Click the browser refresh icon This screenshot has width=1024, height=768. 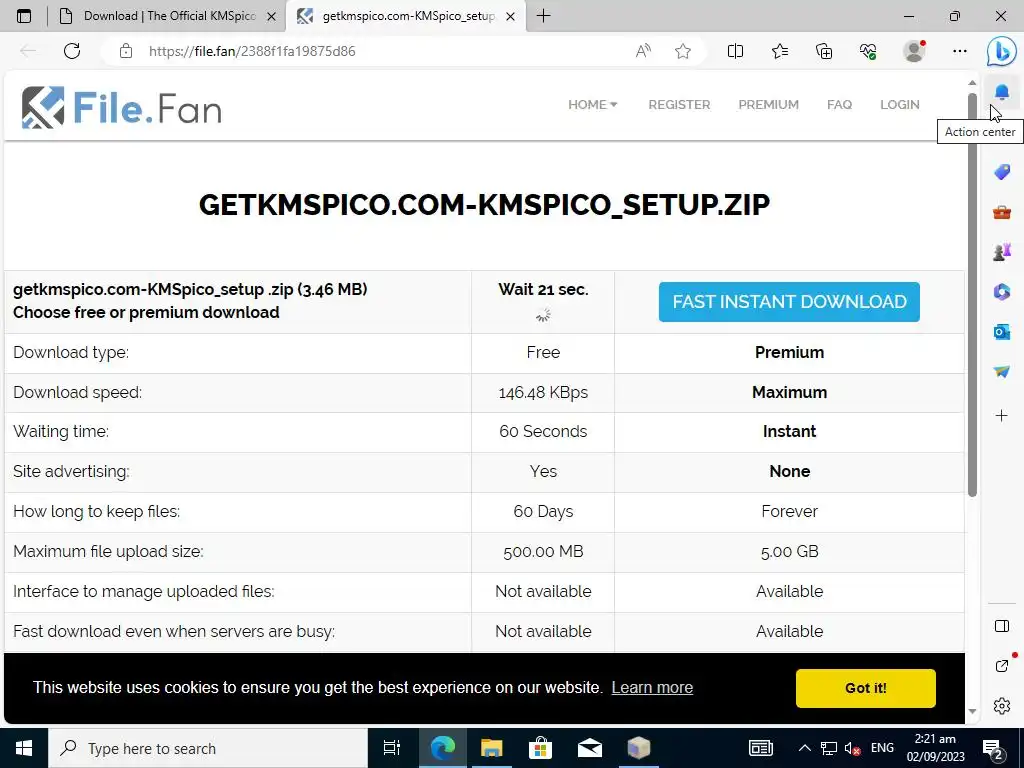[x=72, y=51]
